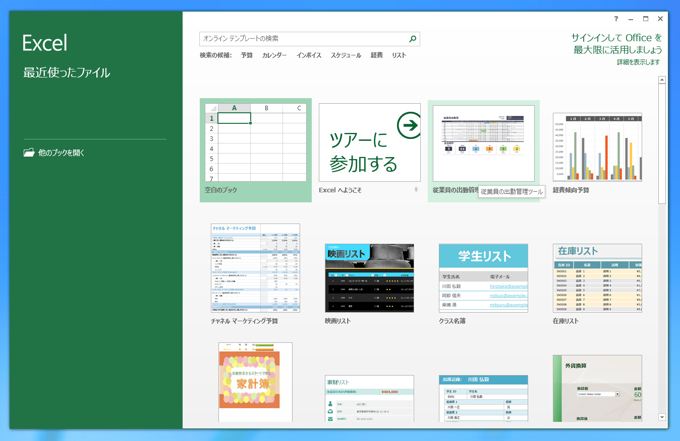Click サインインして Office sign-in text

pyautogui.click(x=616, y=43)
